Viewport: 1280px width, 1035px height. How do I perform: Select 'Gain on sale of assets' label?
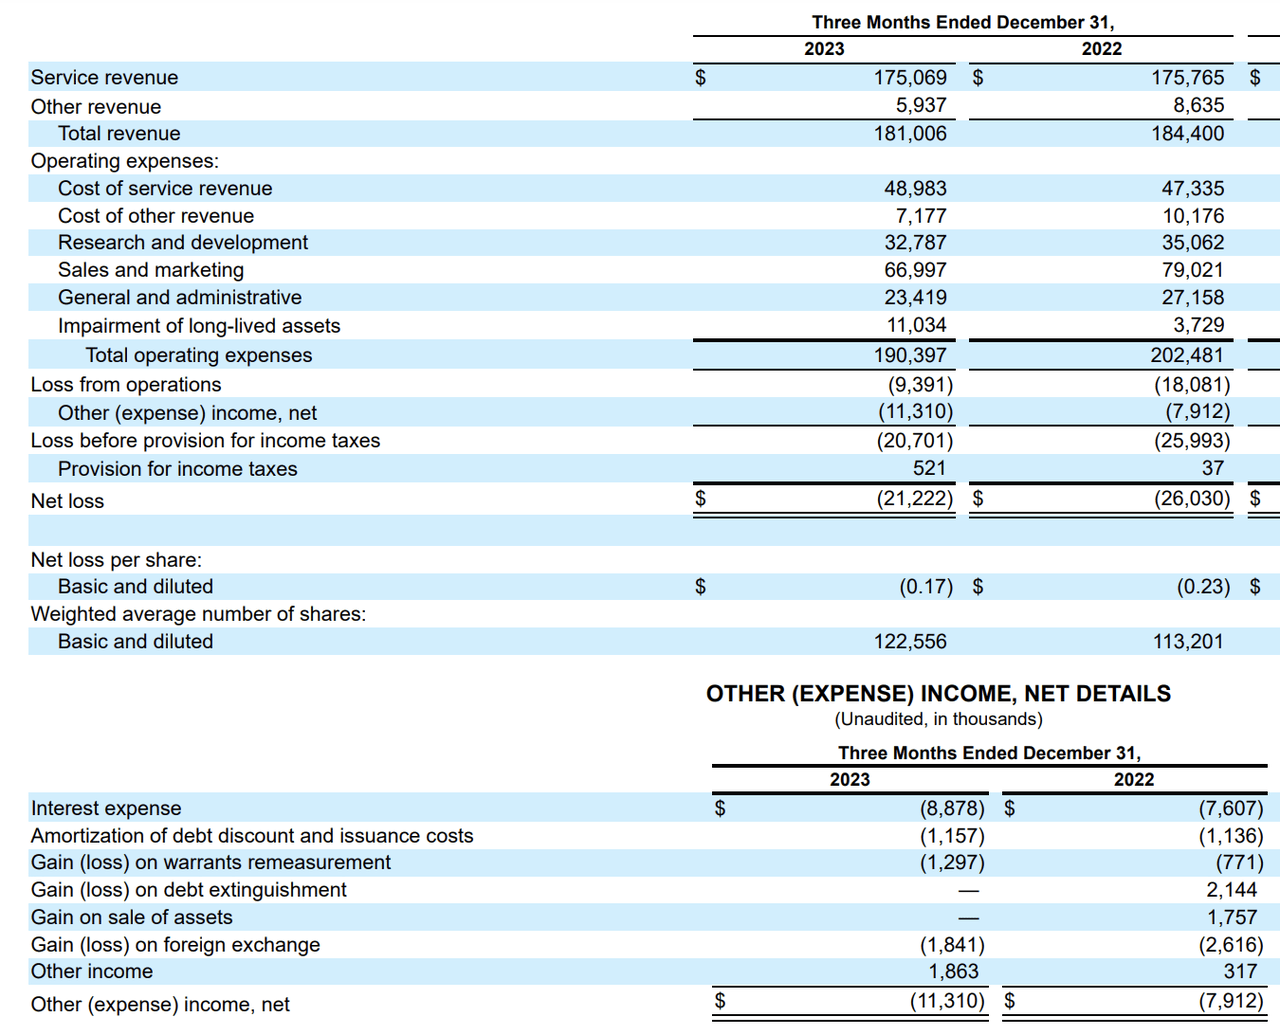(132, 917)
